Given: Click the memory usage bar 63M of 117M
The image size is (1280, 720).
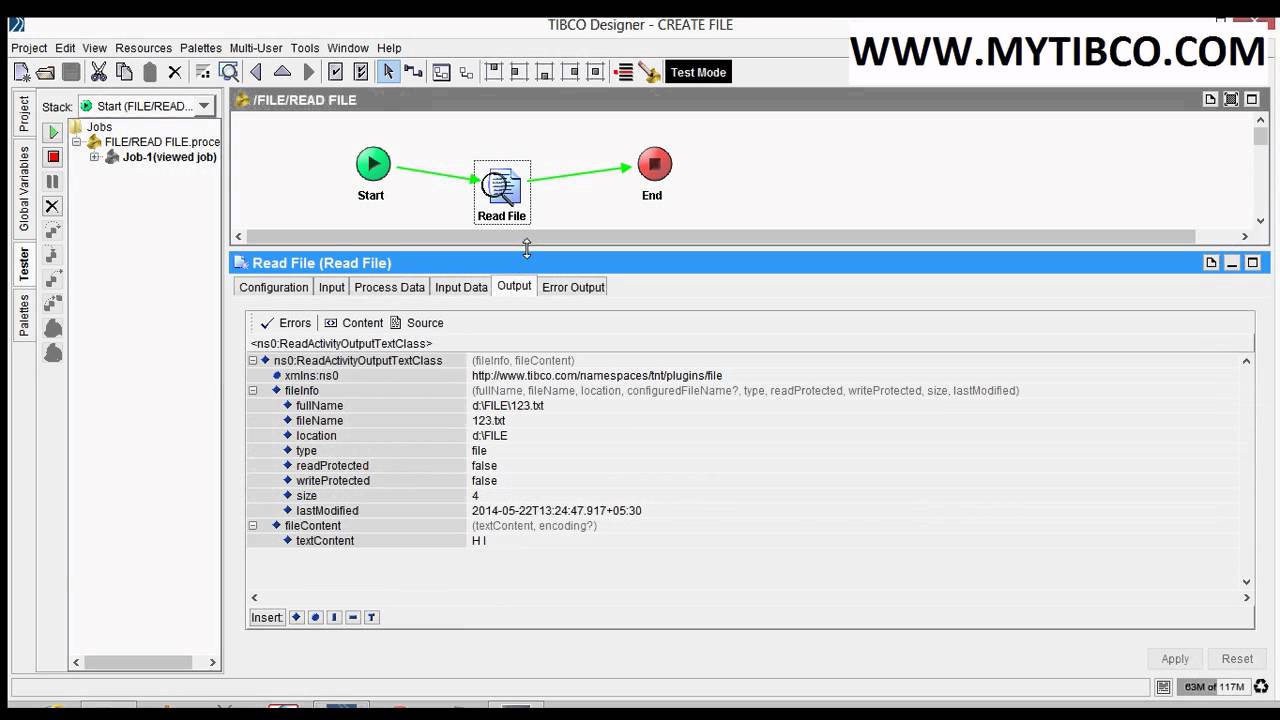Looking at the screenshot, I should (1214, 687).
